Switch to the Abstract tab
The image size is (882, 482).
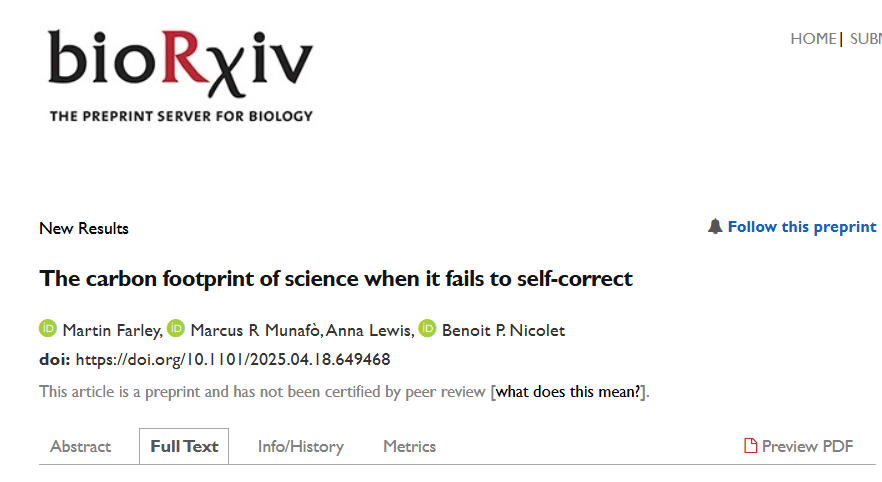[80, 447]
